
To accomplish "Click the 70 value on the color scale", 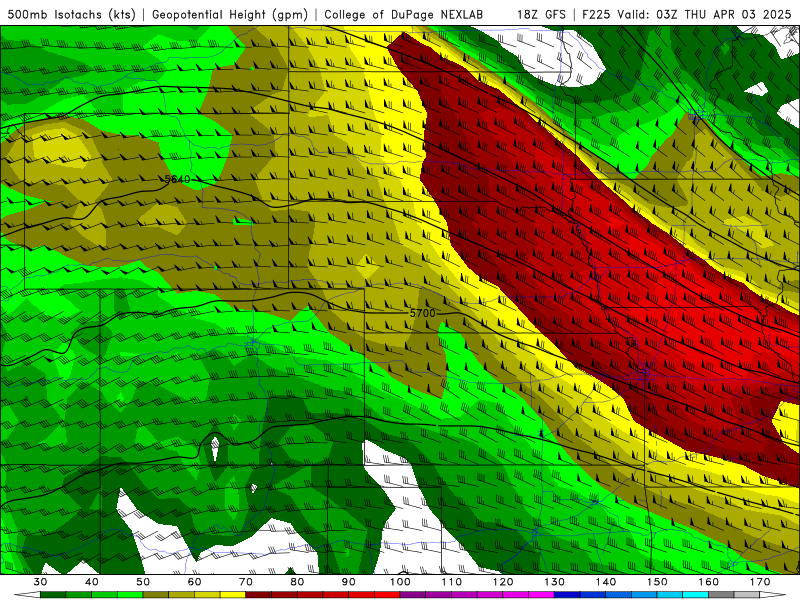I will click(246, 582).
